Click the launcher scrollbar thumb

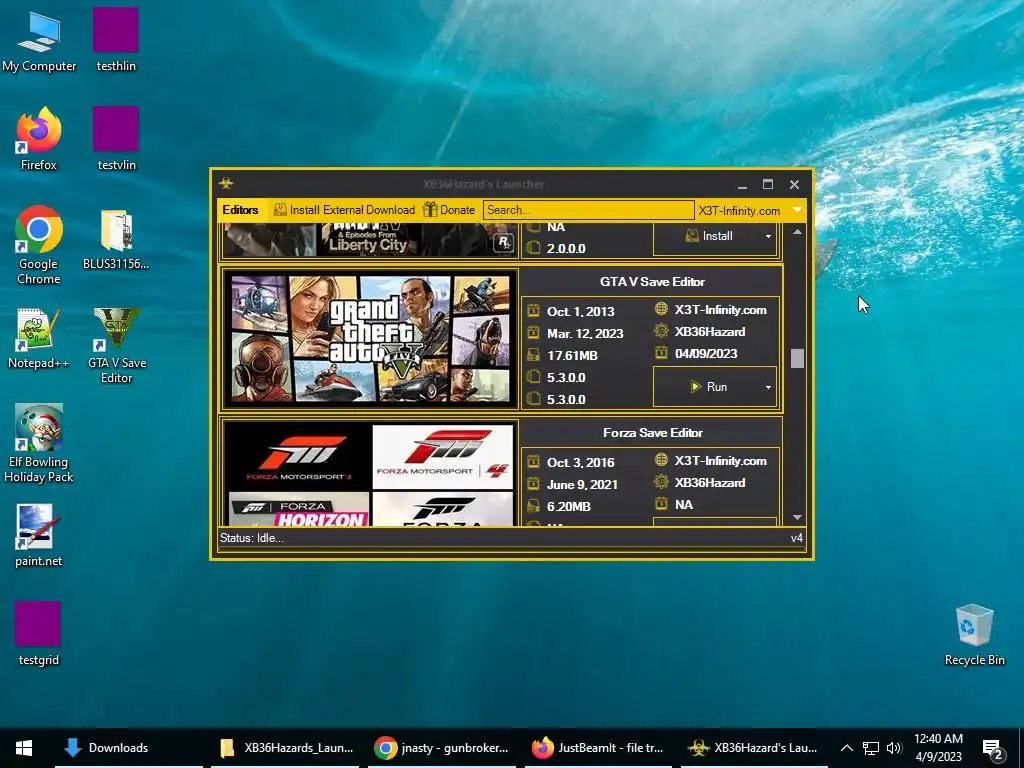click(797, 359)
